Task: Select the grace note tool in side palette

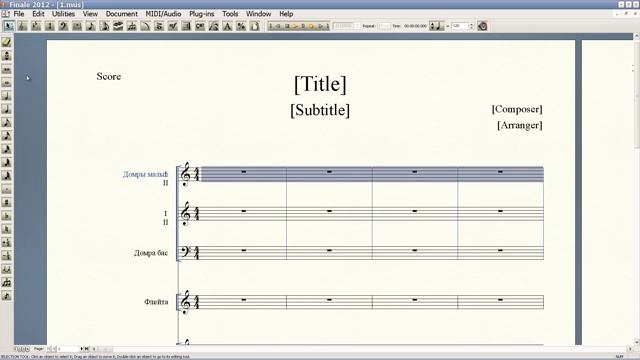Action: coord(7,296)
